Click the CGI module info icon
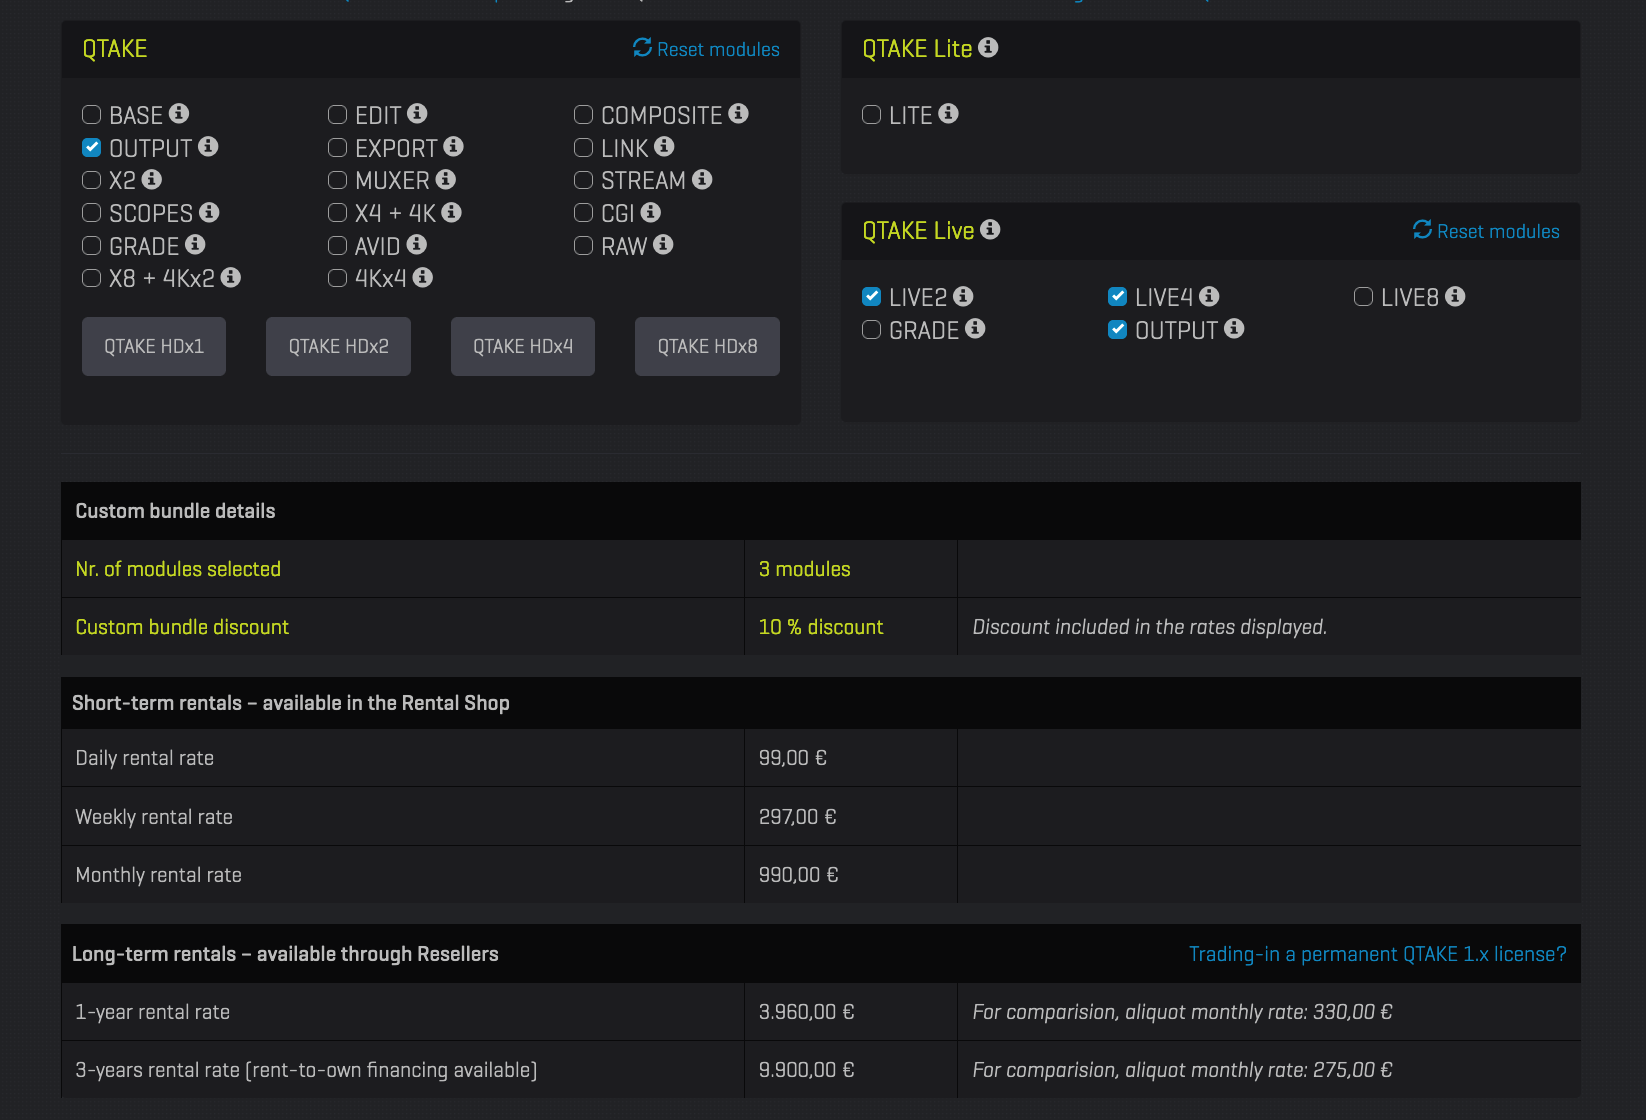Viewport: 1646px width, 1120px height. point(651,213)
